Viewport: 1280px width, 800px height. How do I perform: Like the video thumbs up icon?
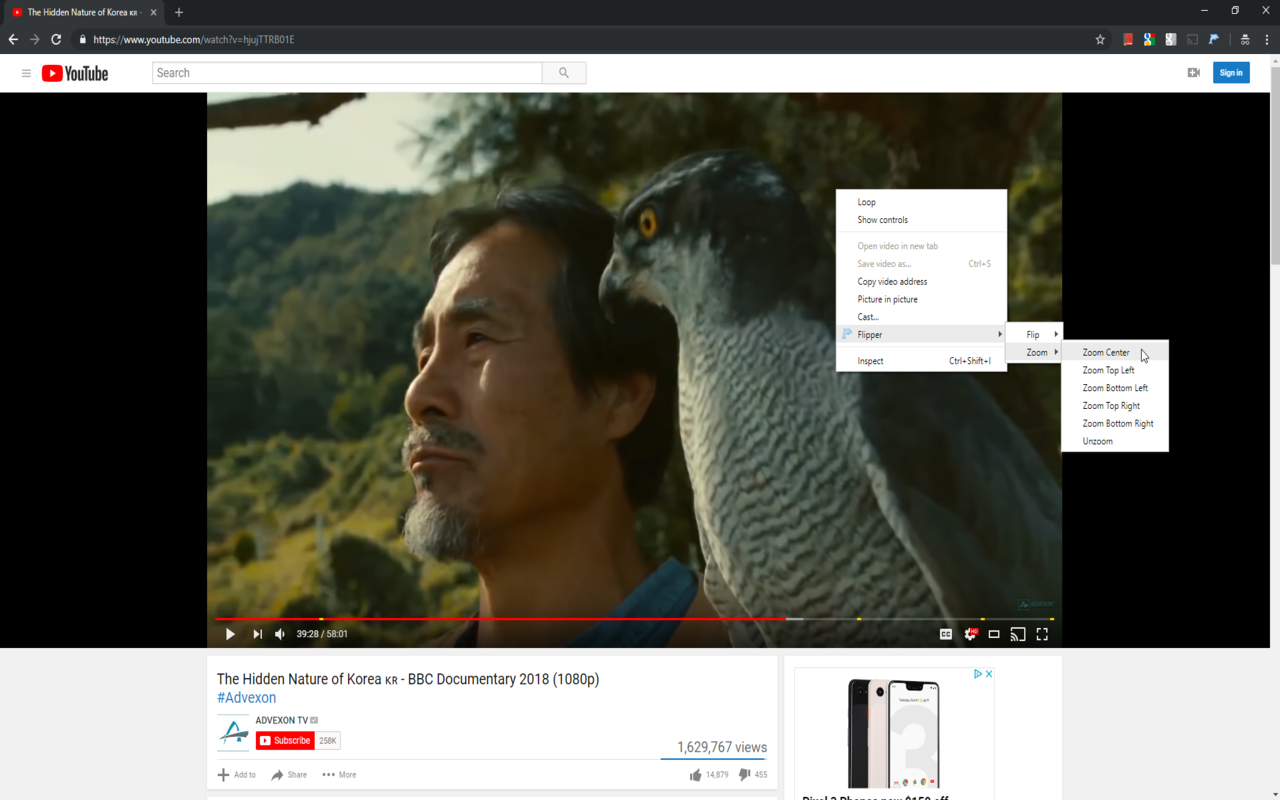pyautogui.click(x=696, y=775)
